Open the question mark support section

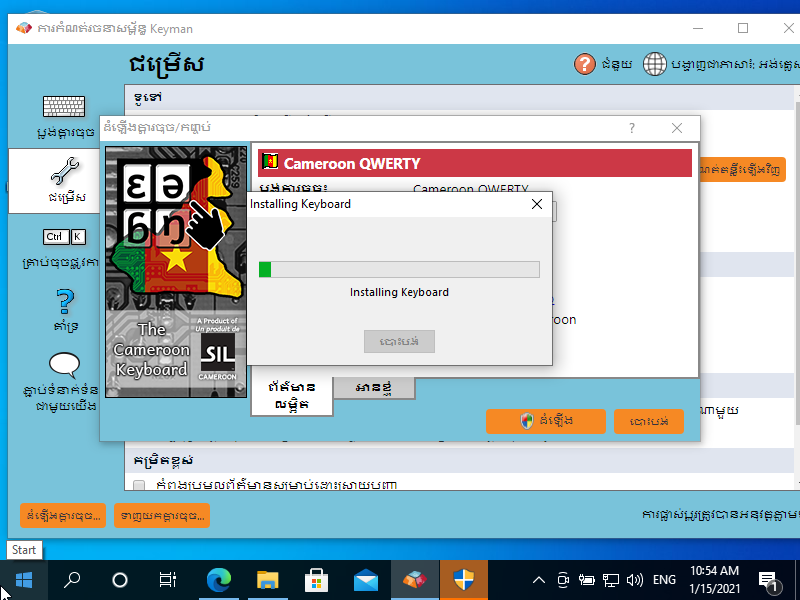pos(65,302)
